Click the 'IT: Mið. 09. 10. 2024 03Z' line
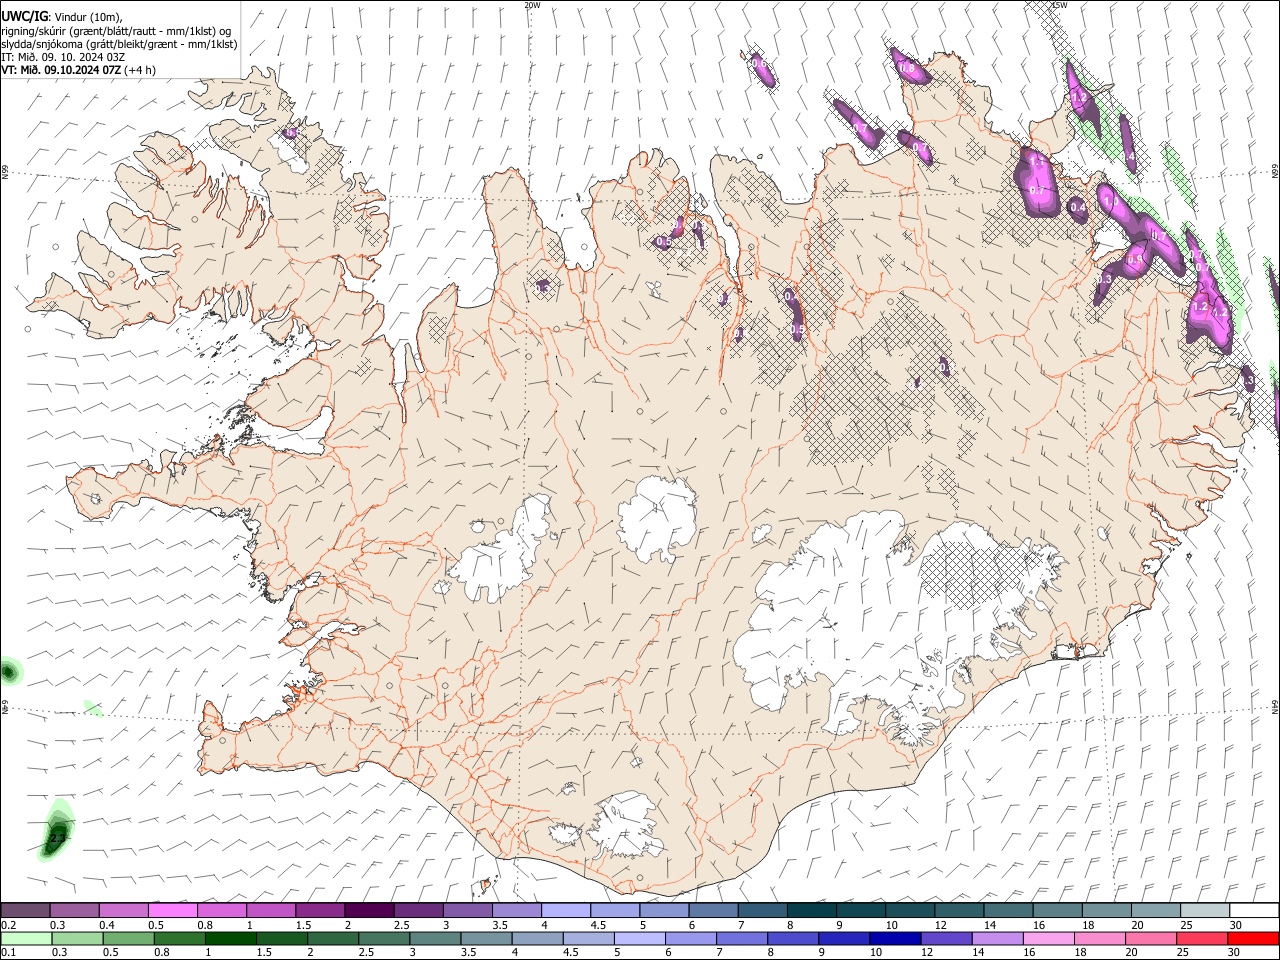The height and width of the screenshot is (960, 1280). 63,57
